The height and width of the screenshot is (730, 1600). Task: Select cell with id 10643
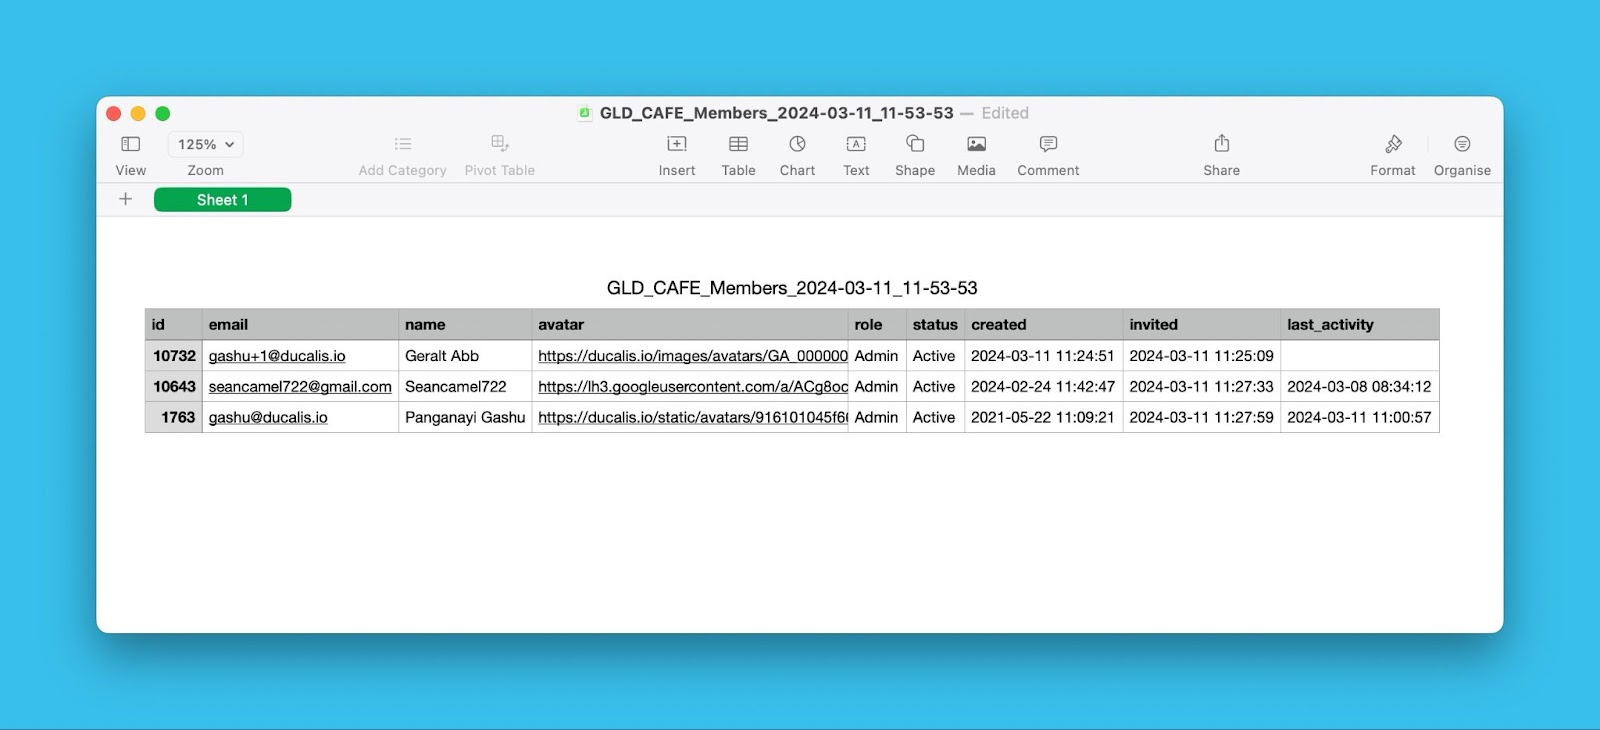pyautogui.click(x=174, y=387)
